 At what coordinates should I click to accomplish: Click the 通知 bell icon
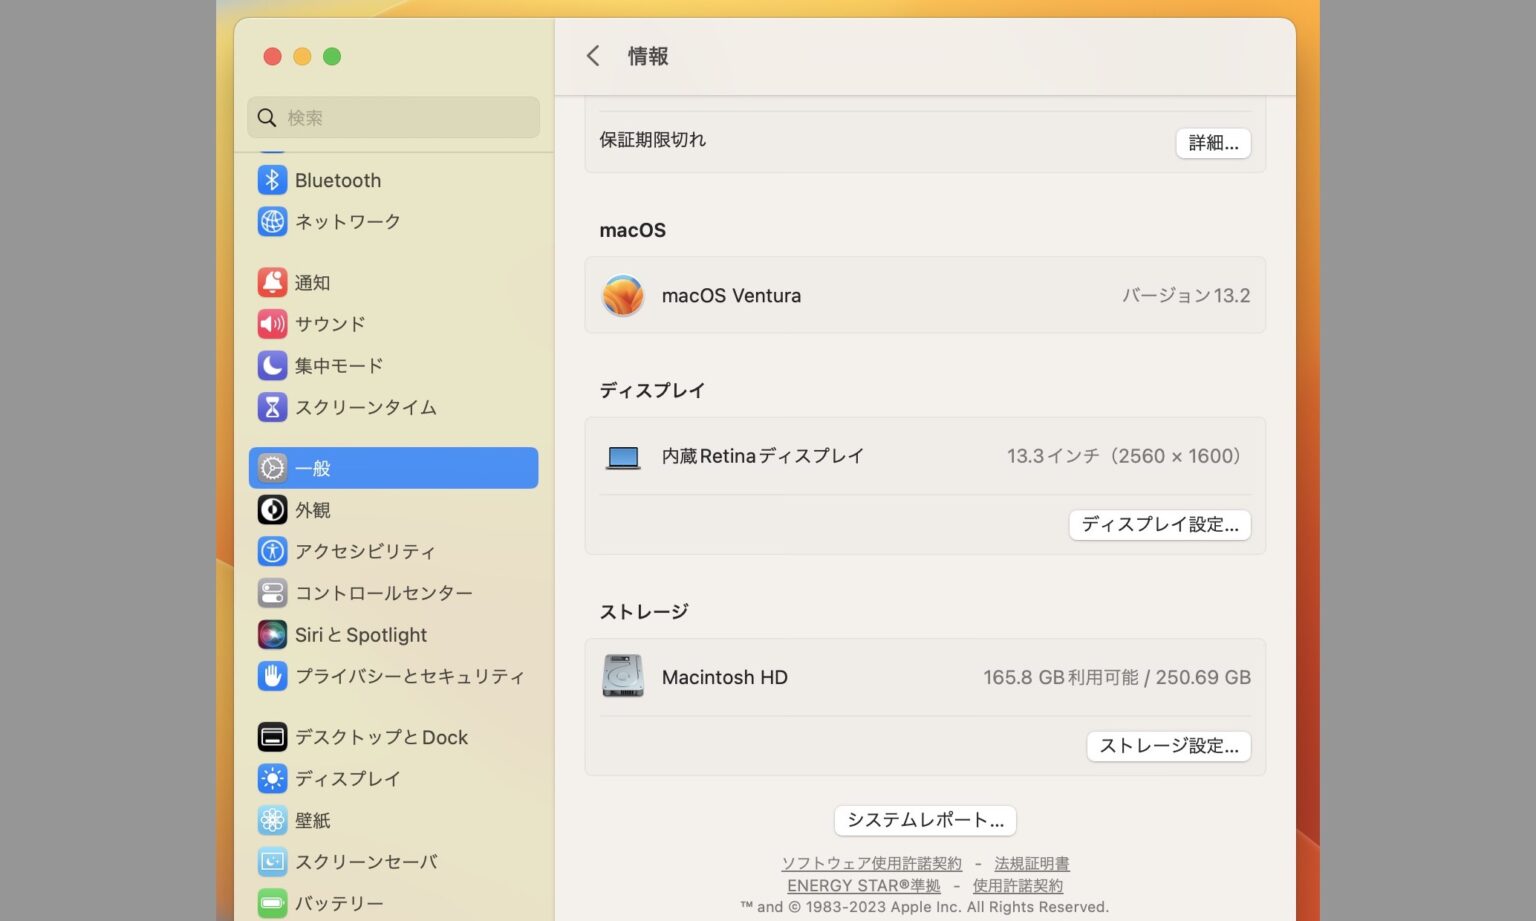click(x=272, y=282)
